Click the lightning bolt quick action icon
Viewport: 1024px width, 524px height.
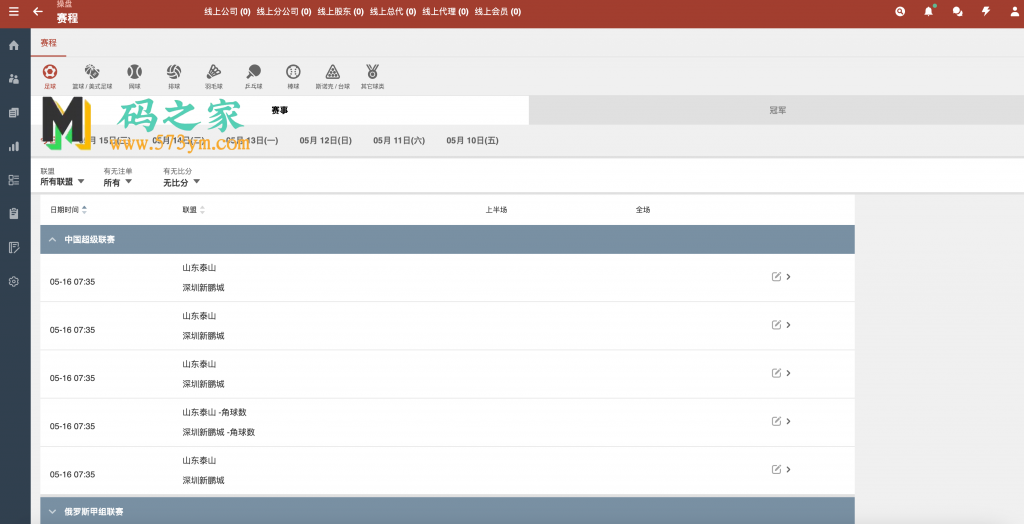tap(985, 11)
